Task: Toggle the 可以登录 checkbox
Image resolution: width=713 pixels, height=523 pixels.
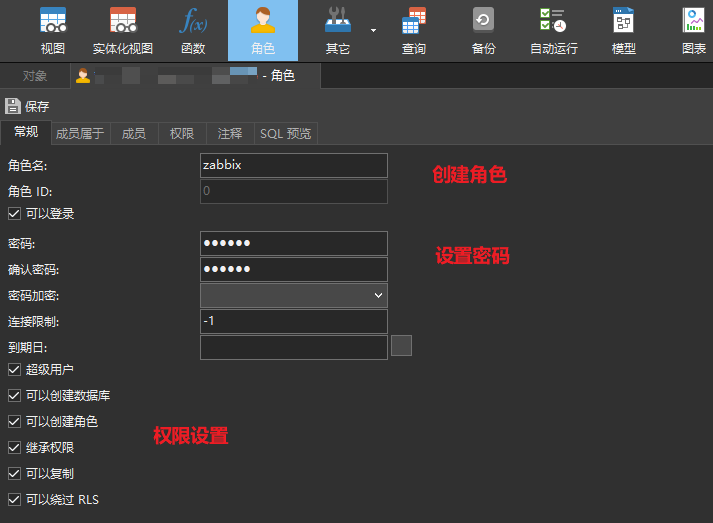Action: [x=15, y=213]
